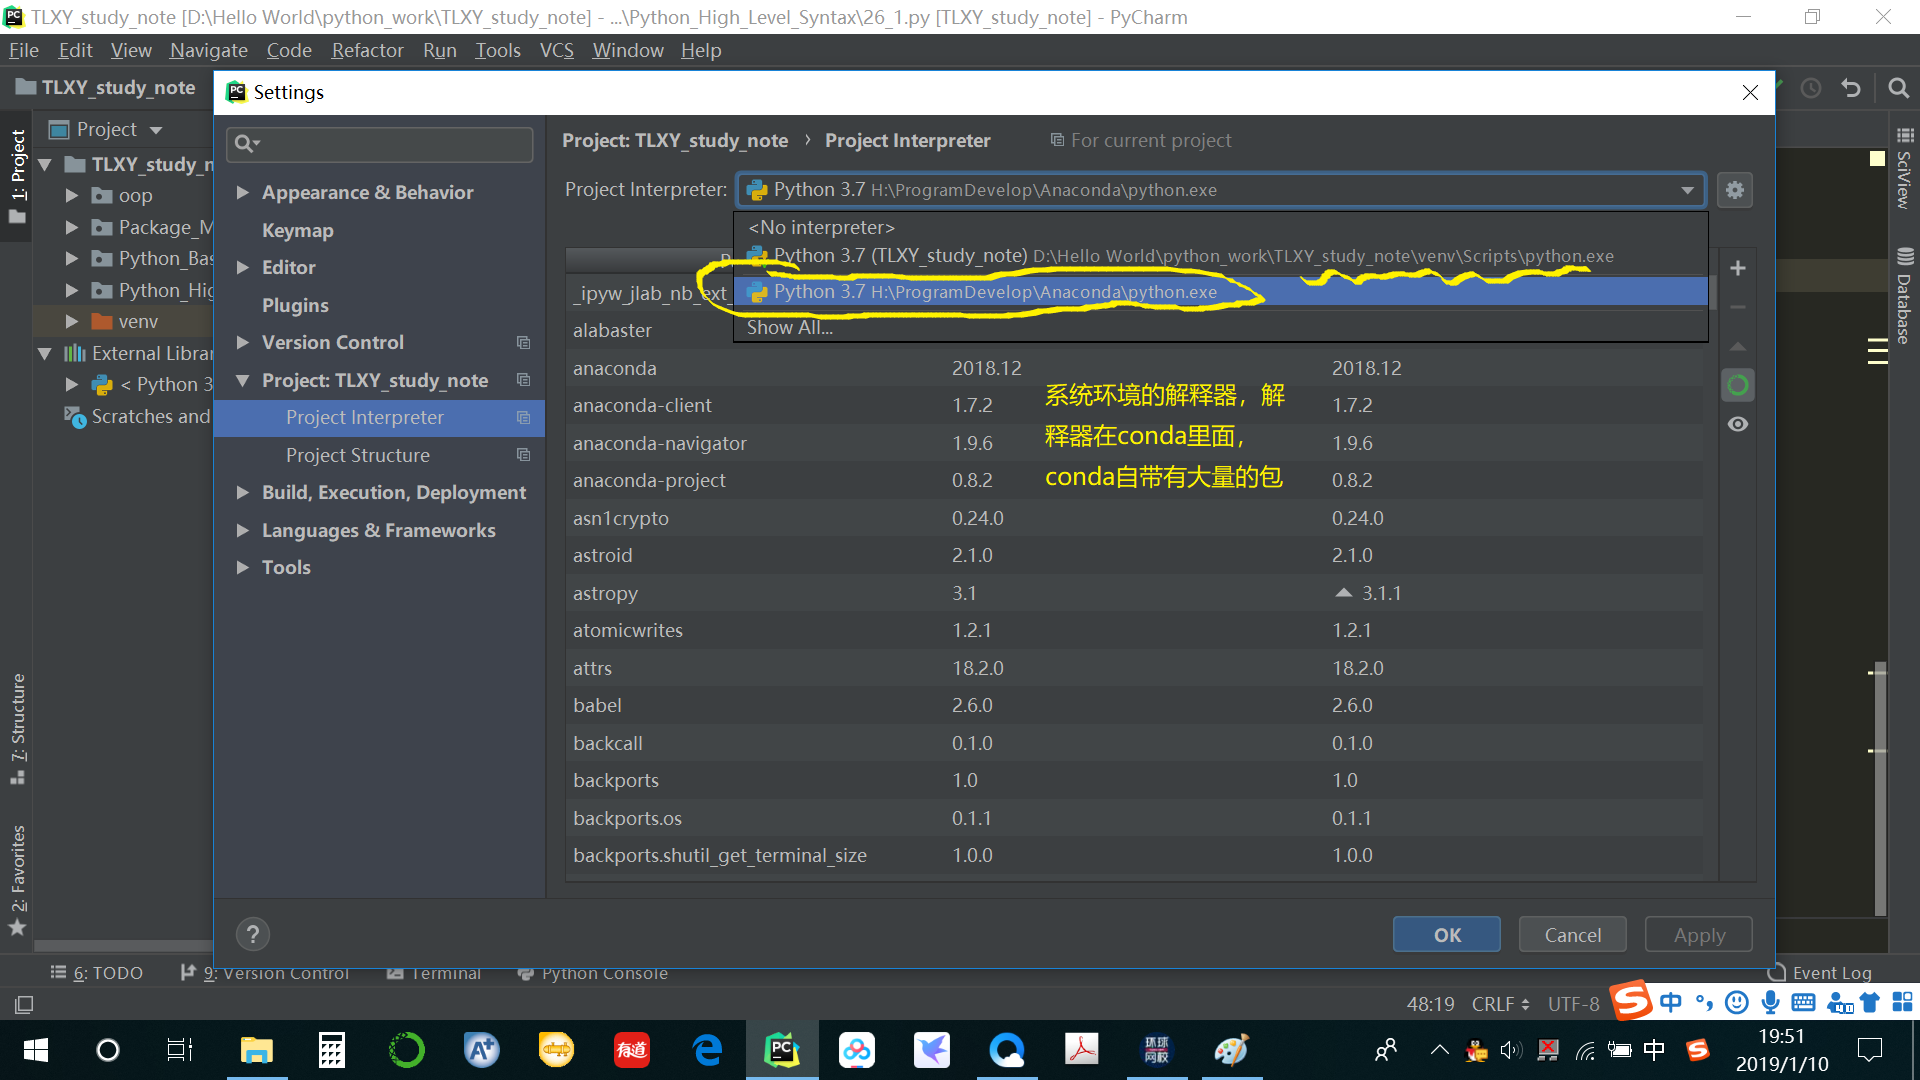The width and height of the screenshot is (1920, 1080).
Task: Collapse the TLXY_study_note project tree
Action: click(44, 164)
